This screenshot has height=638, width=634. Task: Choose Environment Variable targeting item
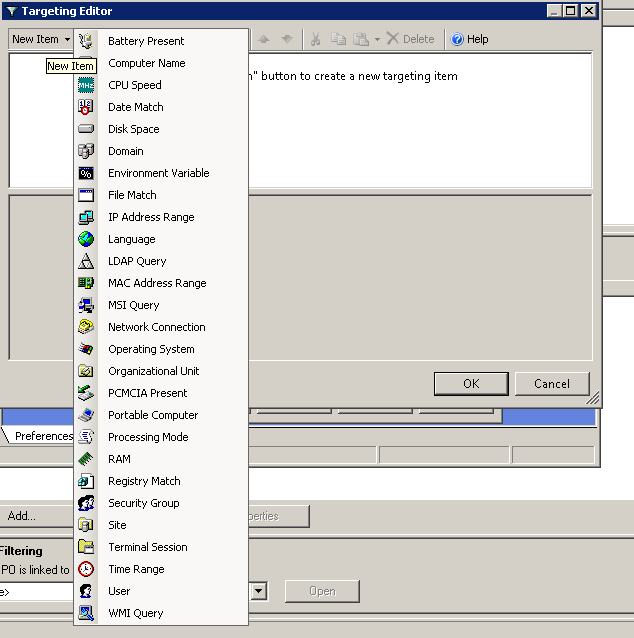coord(161,173)
